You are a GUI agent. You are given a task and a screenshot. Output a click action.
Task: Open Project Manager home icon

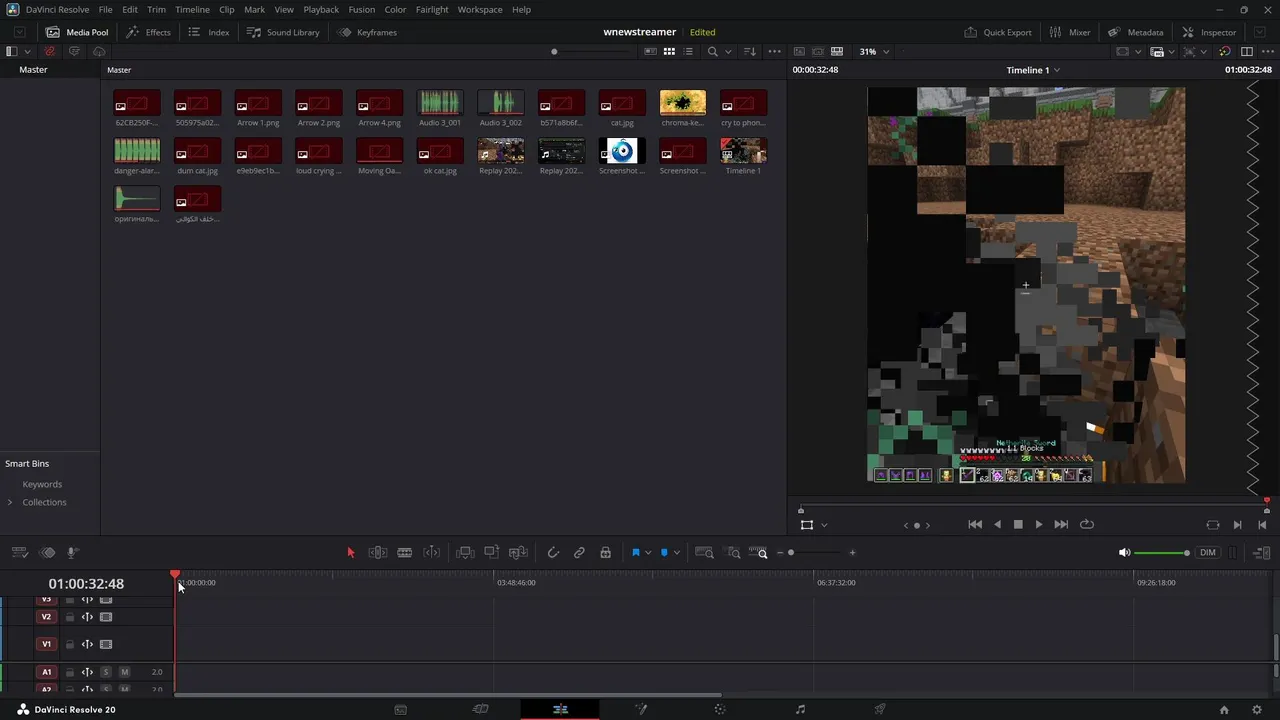(1224, 709)
